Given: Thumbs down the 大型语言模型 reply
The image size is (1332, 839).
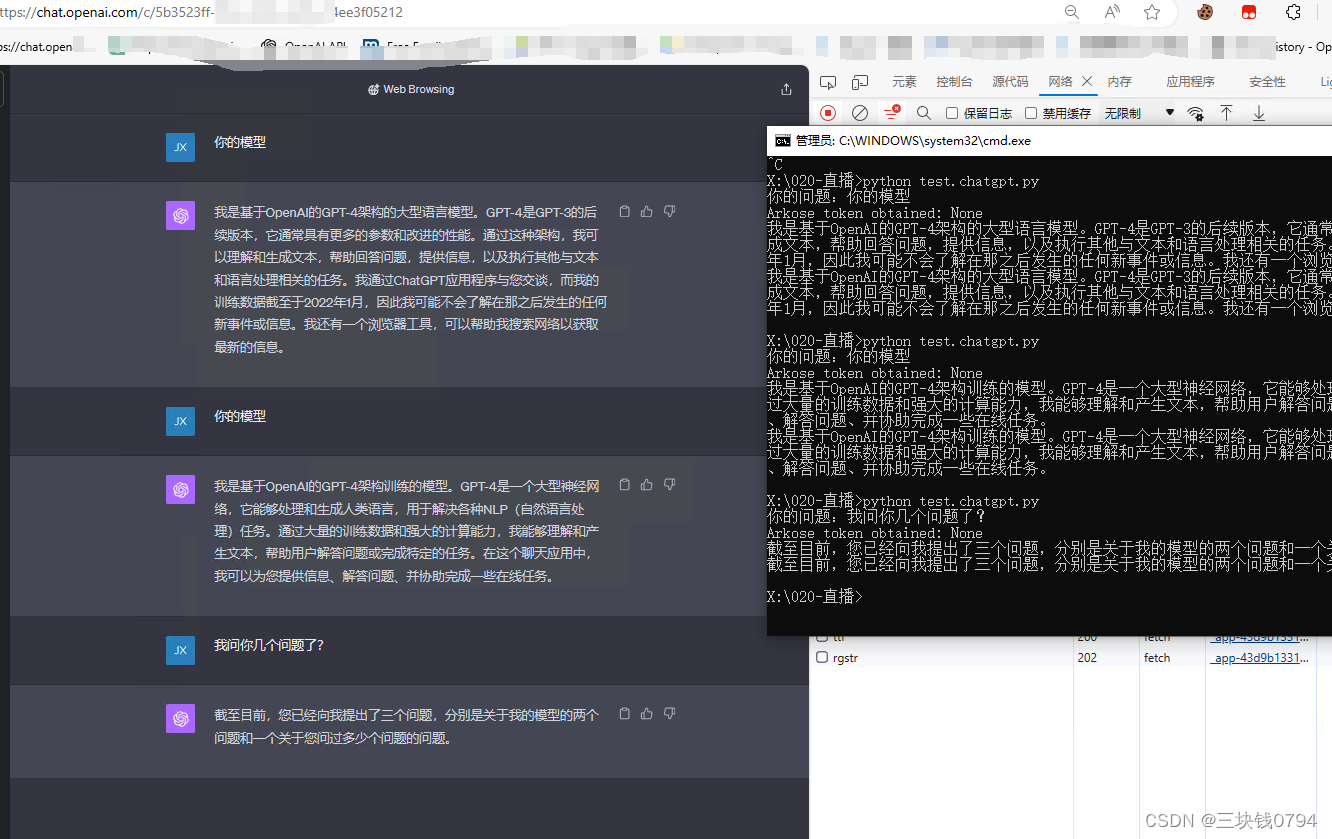Looking at the screenshot, I should (x=669, y=212).
